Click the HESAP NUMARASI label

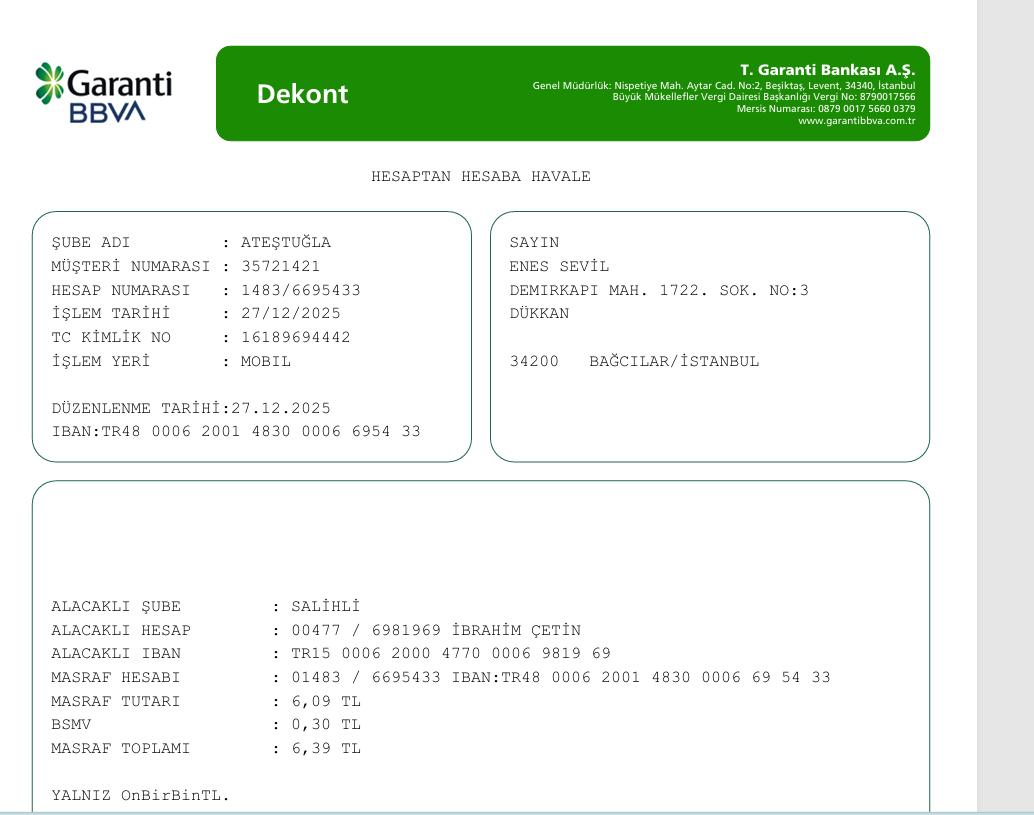121,290
